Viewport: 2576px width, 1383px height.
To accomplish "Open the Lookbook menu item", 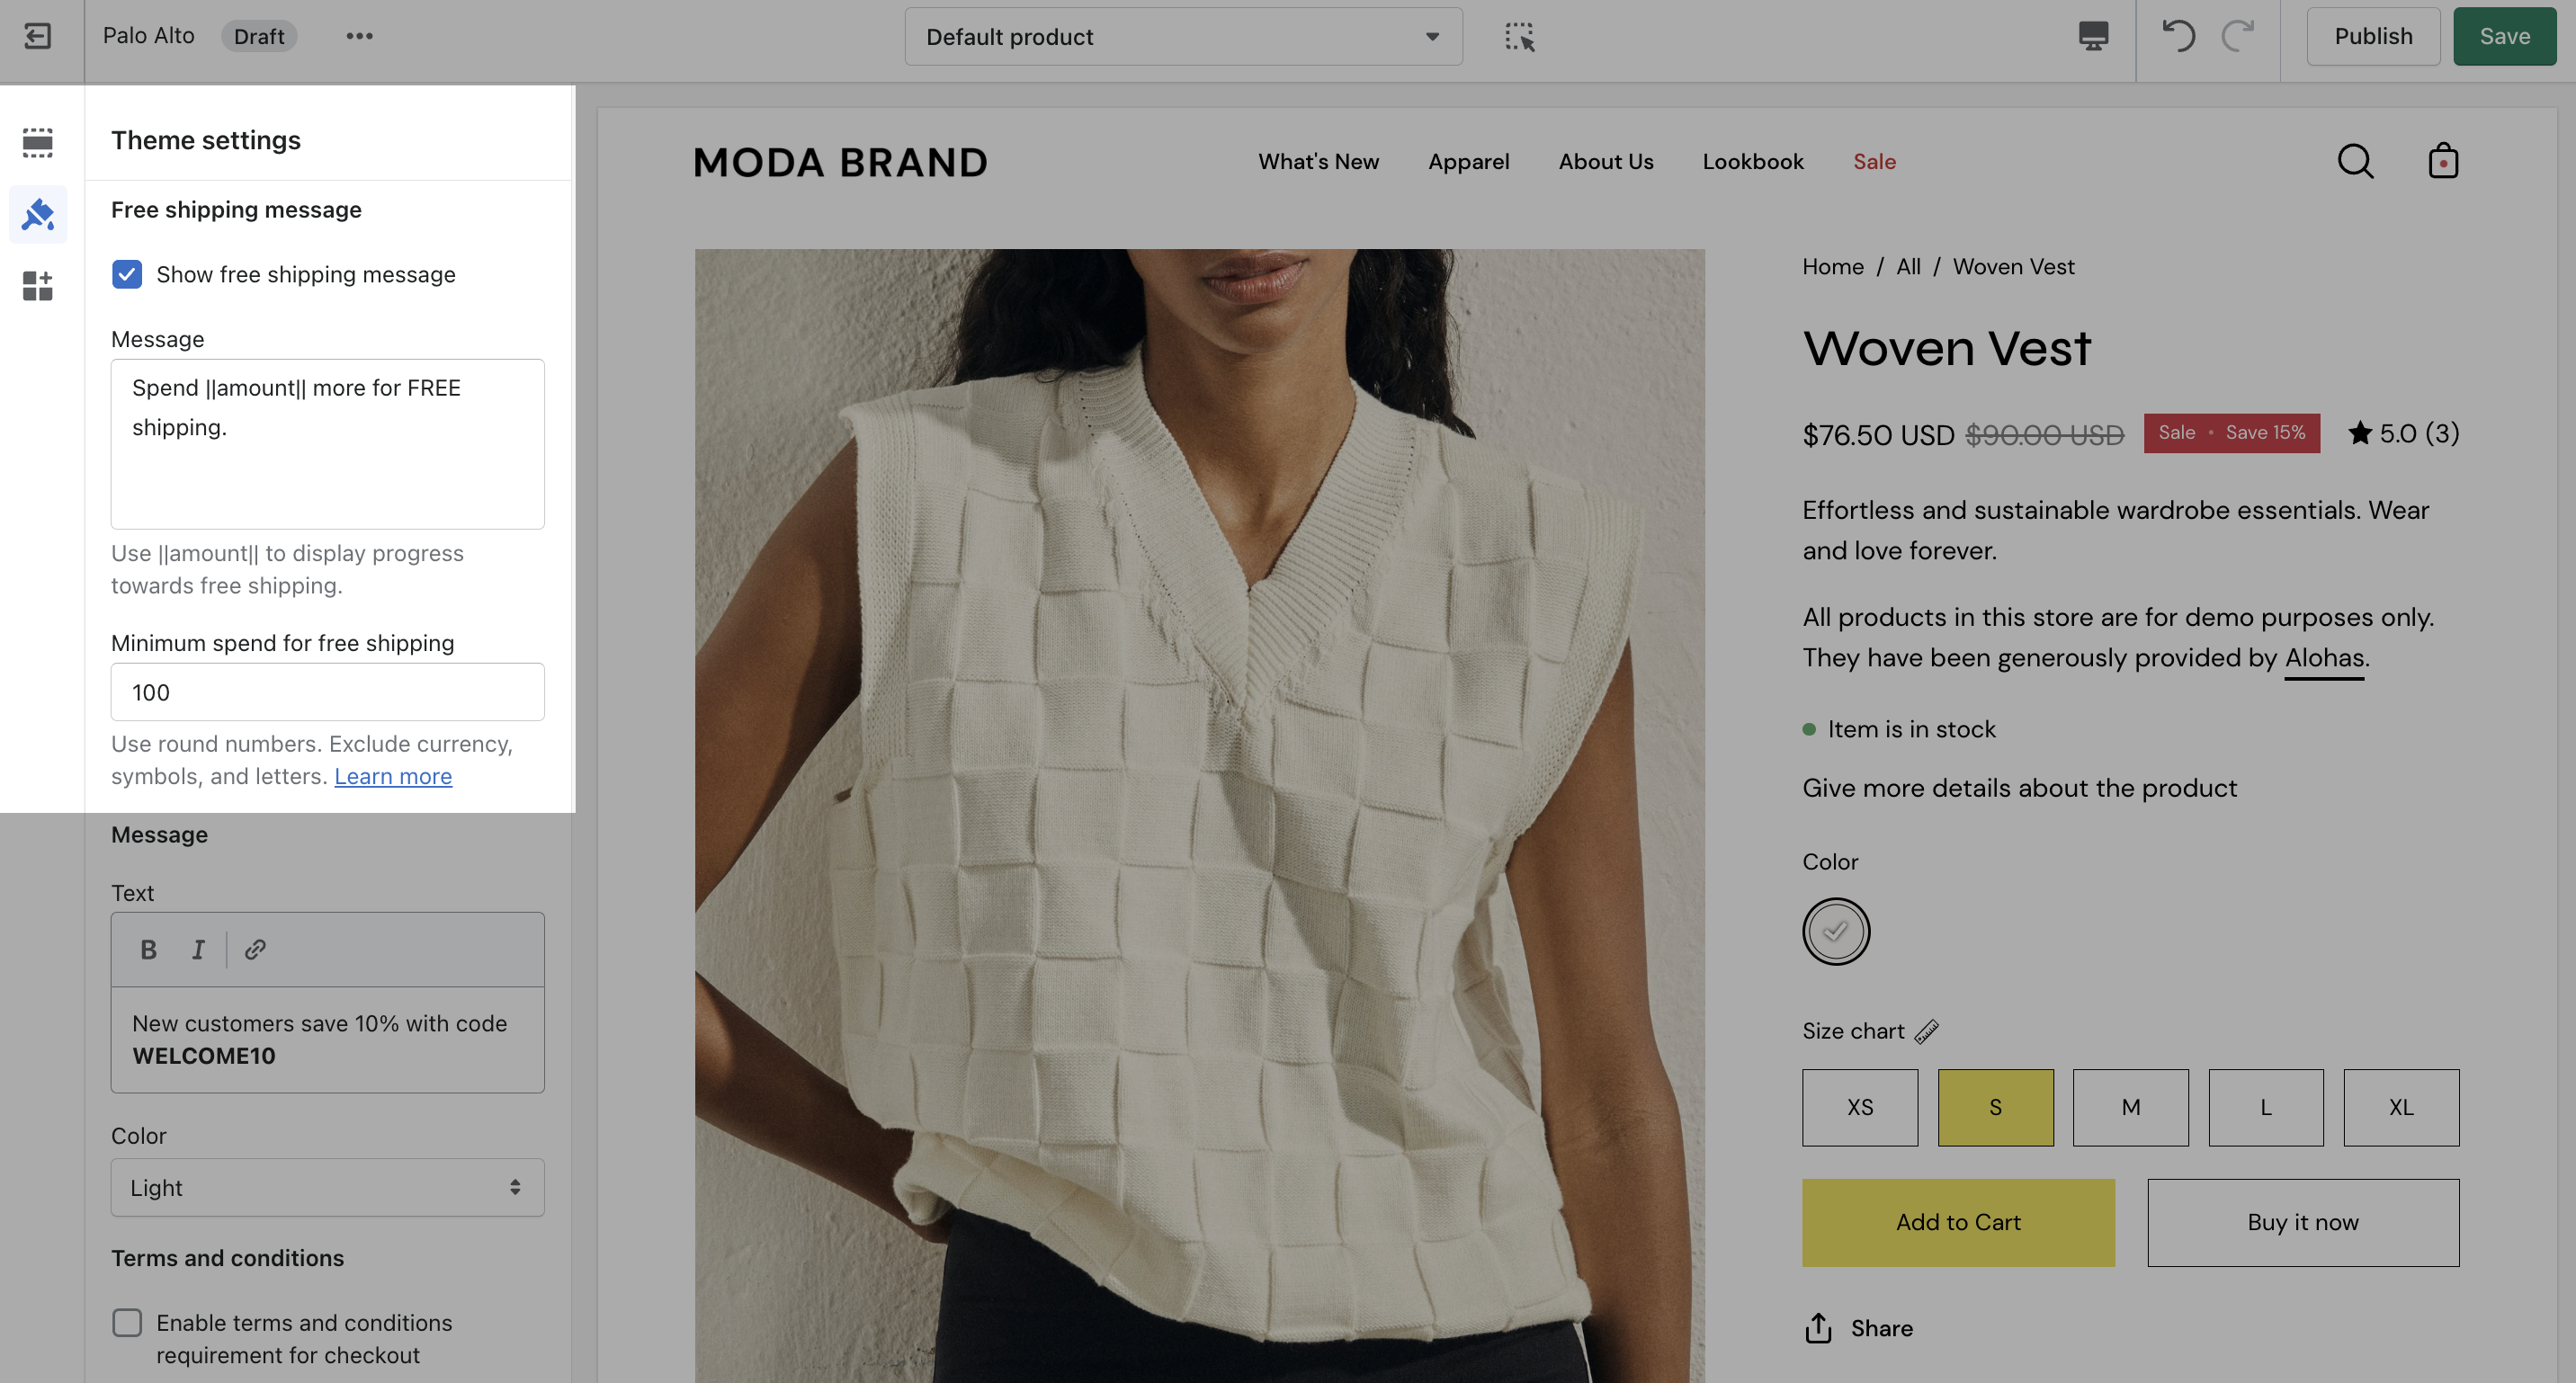I will 1752,161.
